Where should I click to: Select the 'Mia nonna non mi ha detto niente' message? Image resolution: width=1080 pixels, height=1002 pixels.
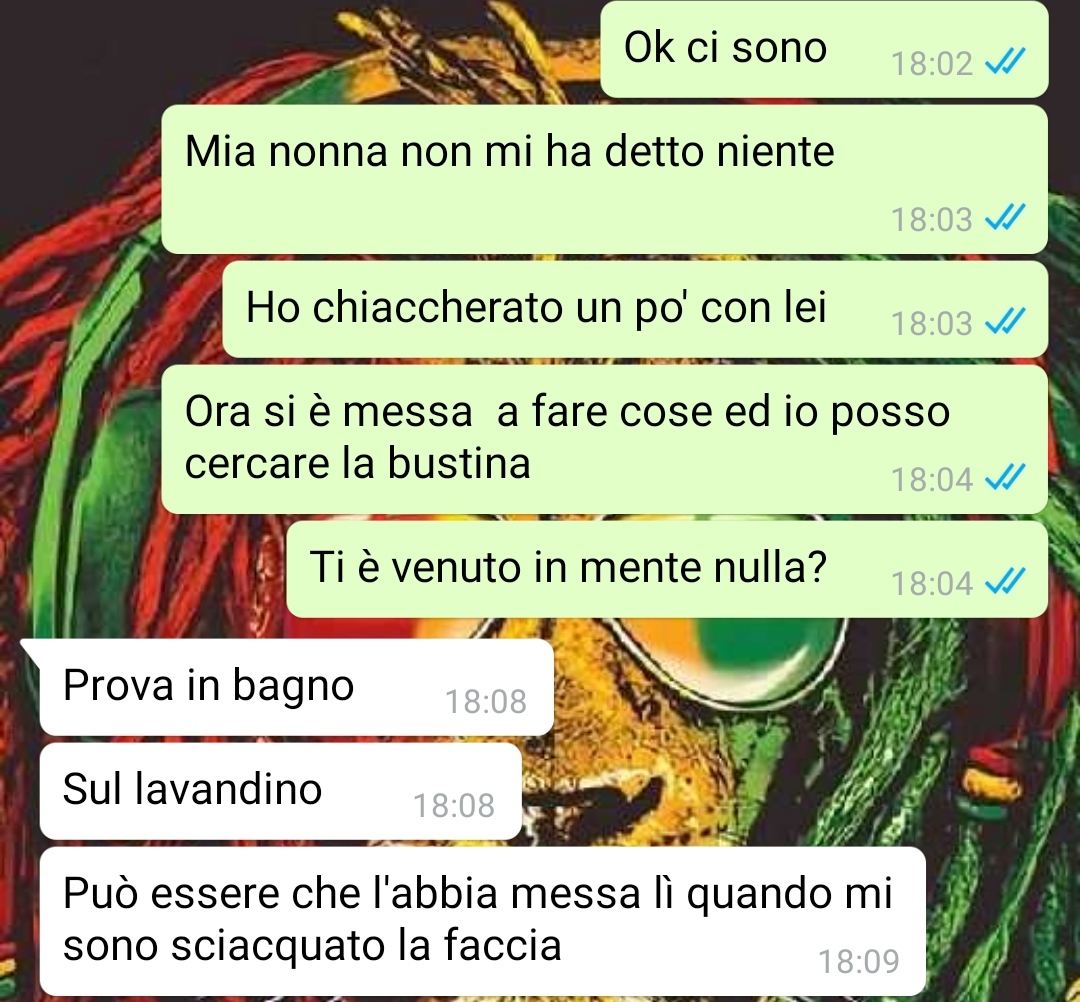coord(605,179)
